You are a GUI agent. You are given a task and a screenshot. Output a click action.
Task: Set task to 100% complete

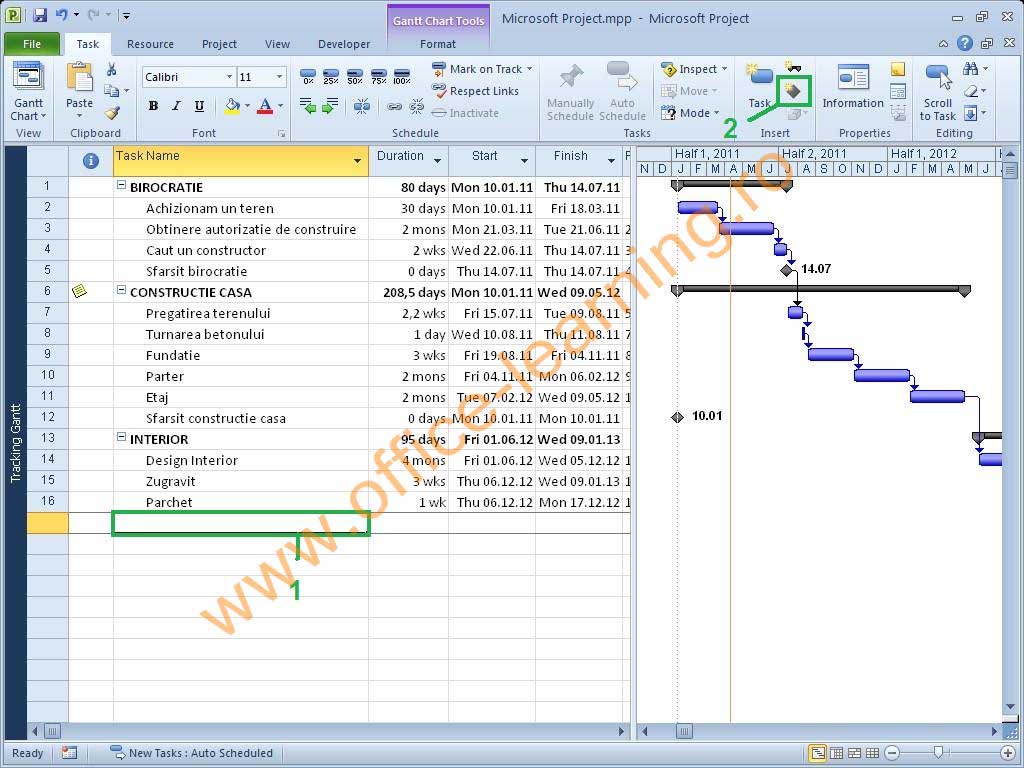click(x=402, y=76)
